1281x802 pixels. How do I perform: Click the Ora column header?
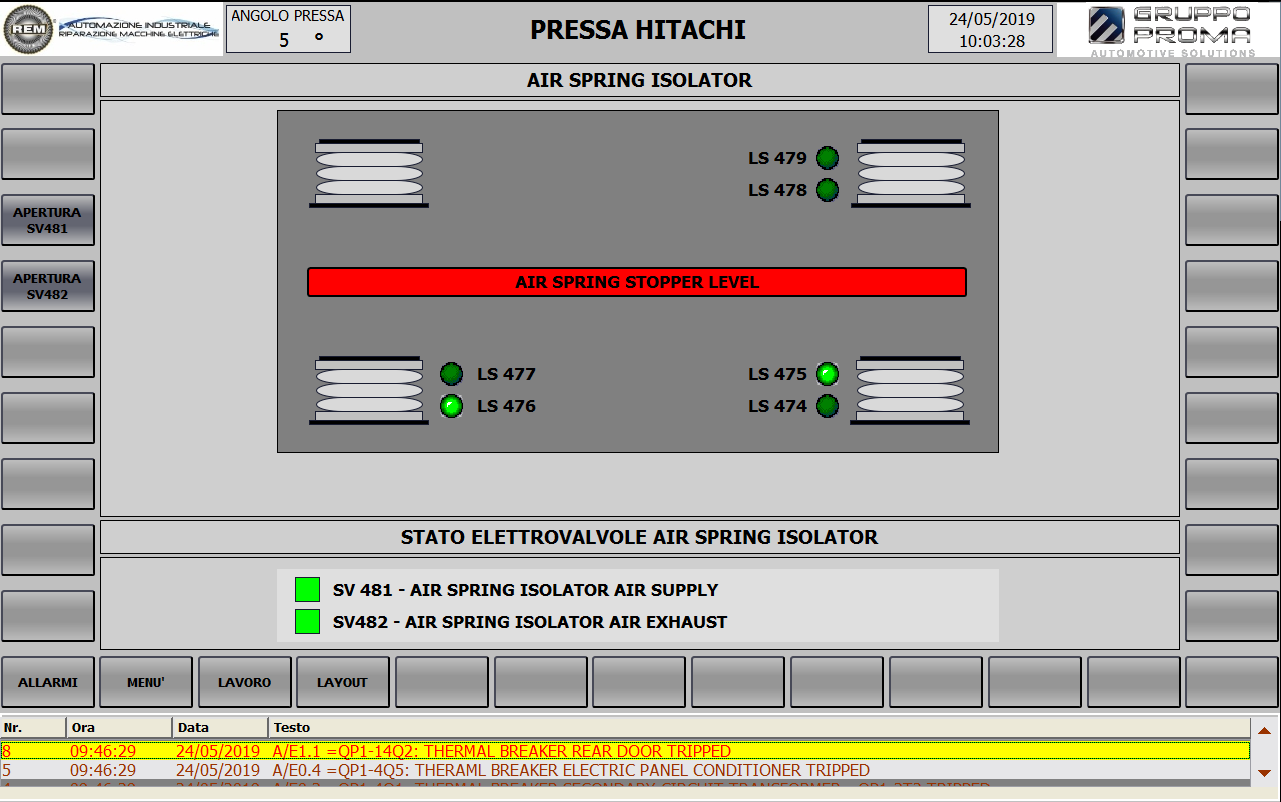120,727
